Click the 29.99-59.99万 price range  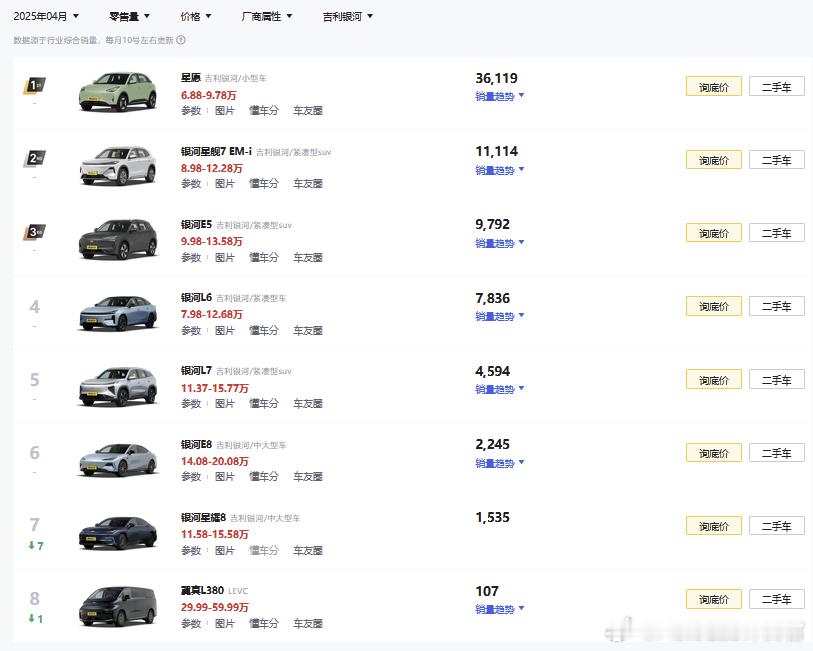point(215,607)
